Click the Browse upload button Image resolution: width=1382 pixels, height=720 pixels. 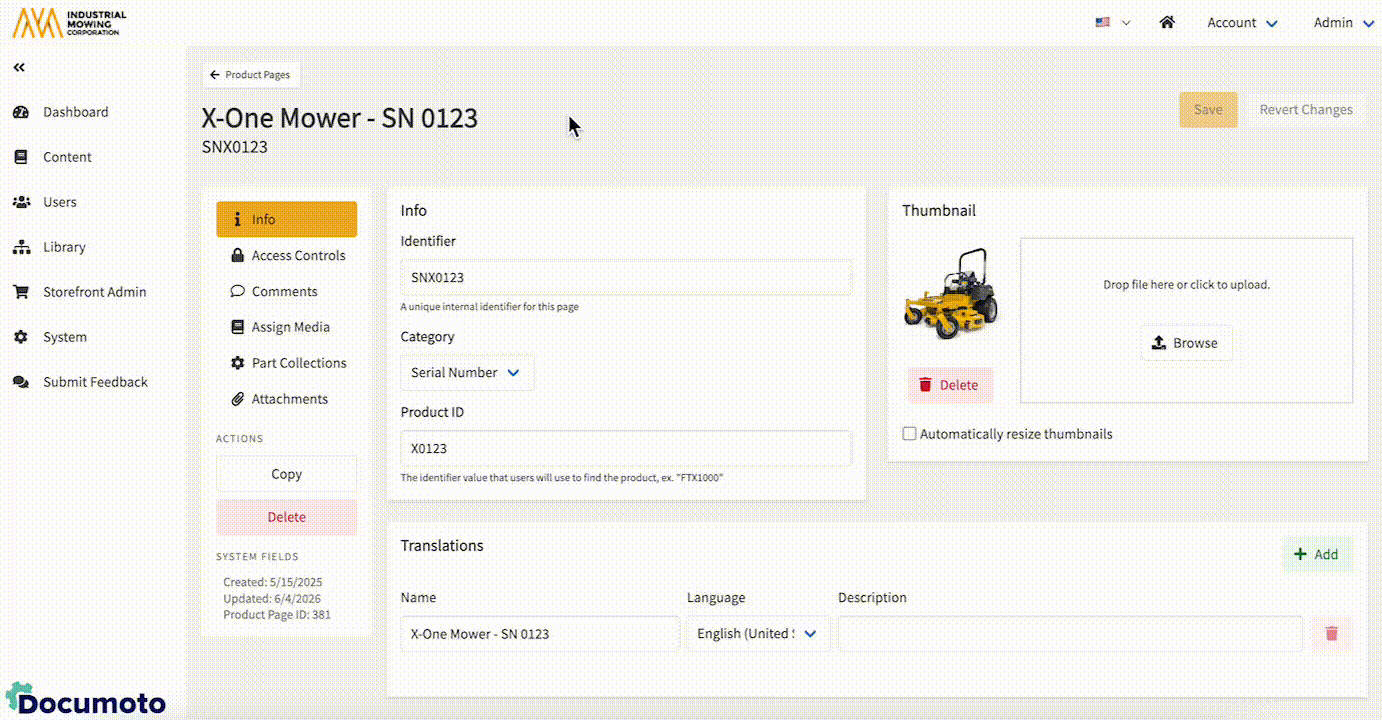(x=1186, y=343)
